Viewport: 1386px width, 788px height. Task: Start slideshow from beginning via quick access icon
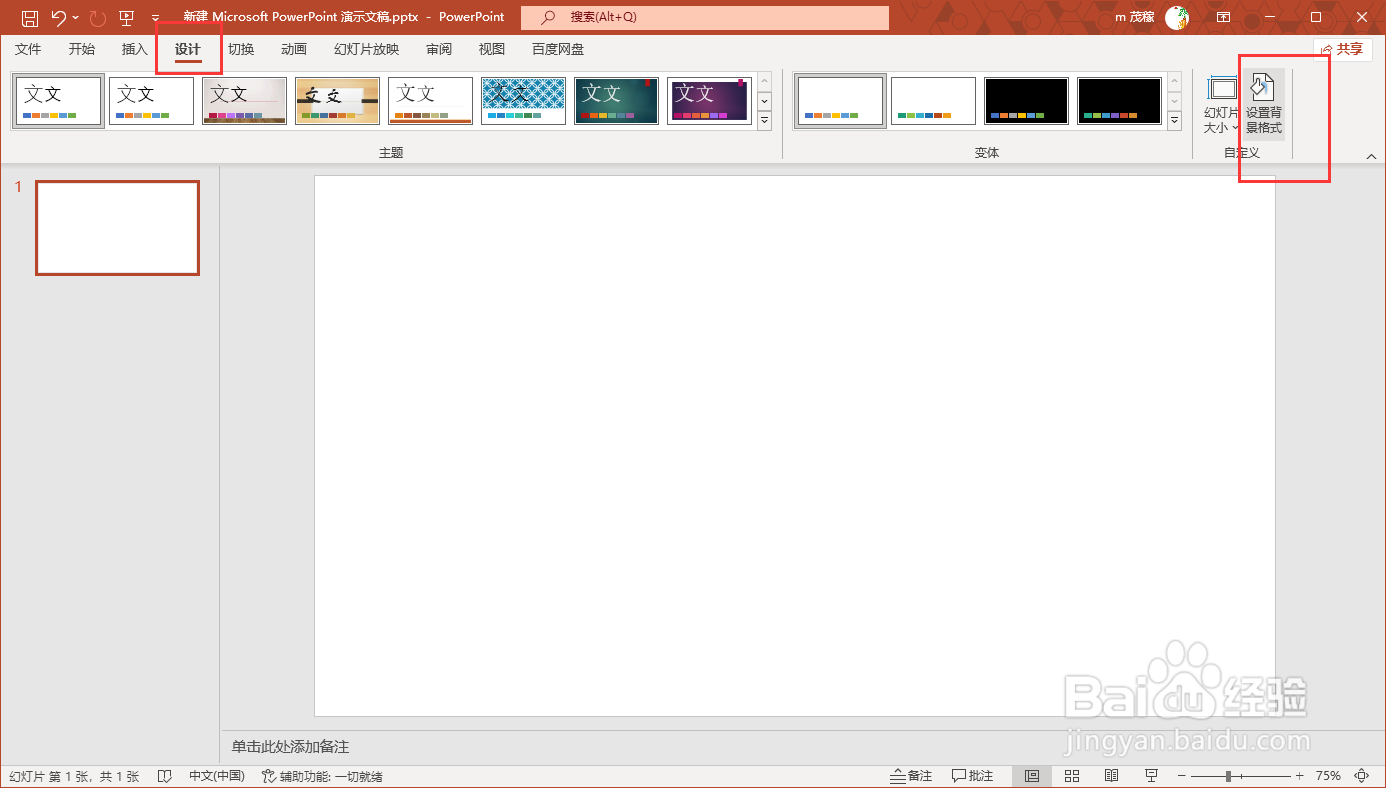click(126, 17)
